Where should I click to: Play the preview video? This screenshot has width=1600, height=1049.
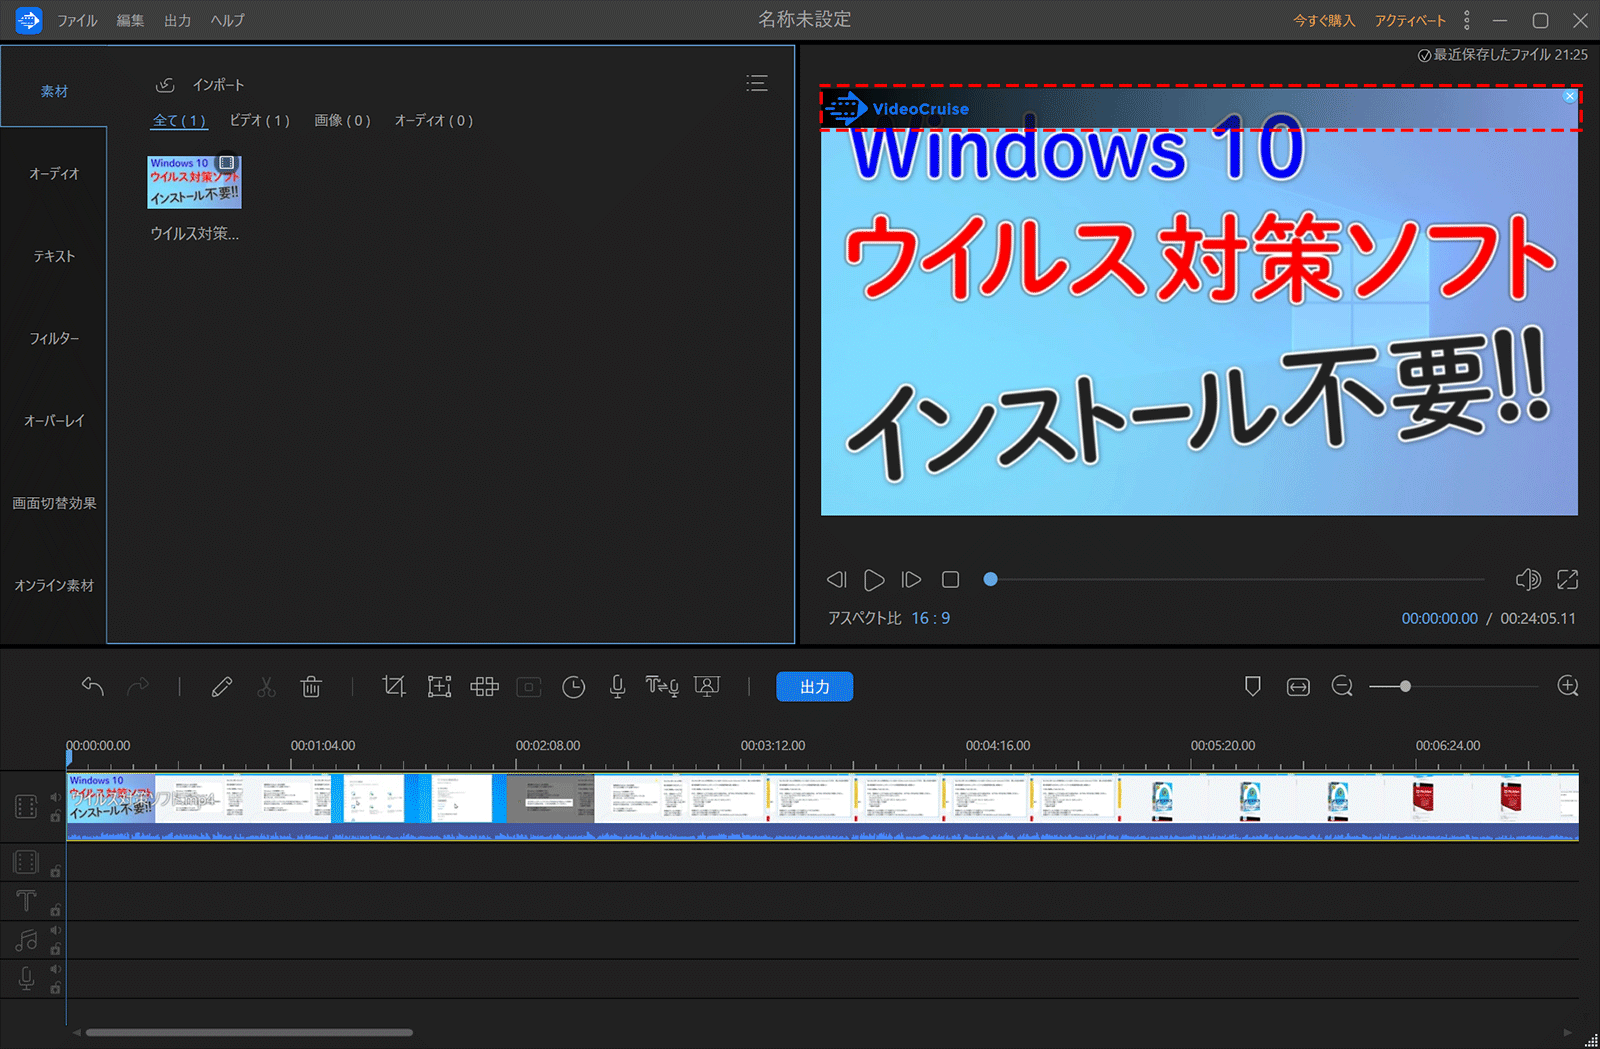[874, 579]
